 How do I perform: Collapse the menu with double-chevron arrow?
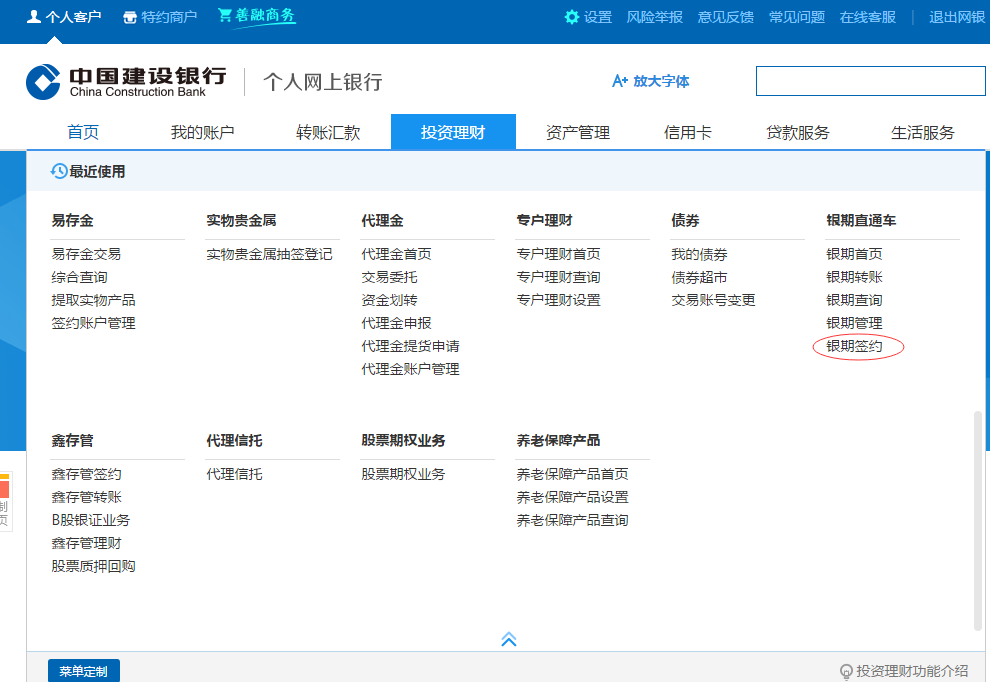(509, 639)
